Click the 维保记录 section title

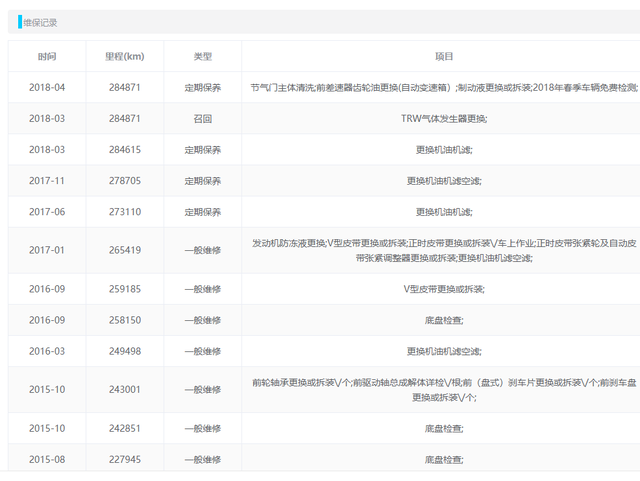pos(40,22)
